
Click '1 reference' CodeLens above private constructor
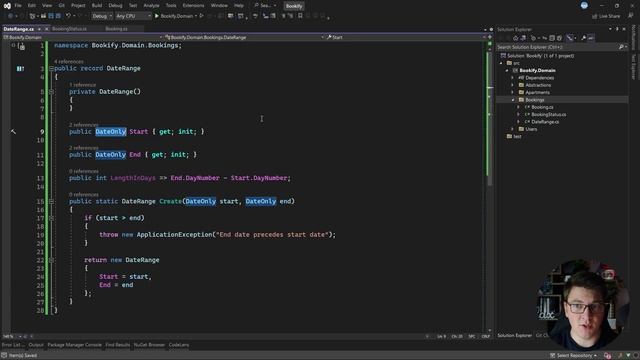[x=82, y=85]
